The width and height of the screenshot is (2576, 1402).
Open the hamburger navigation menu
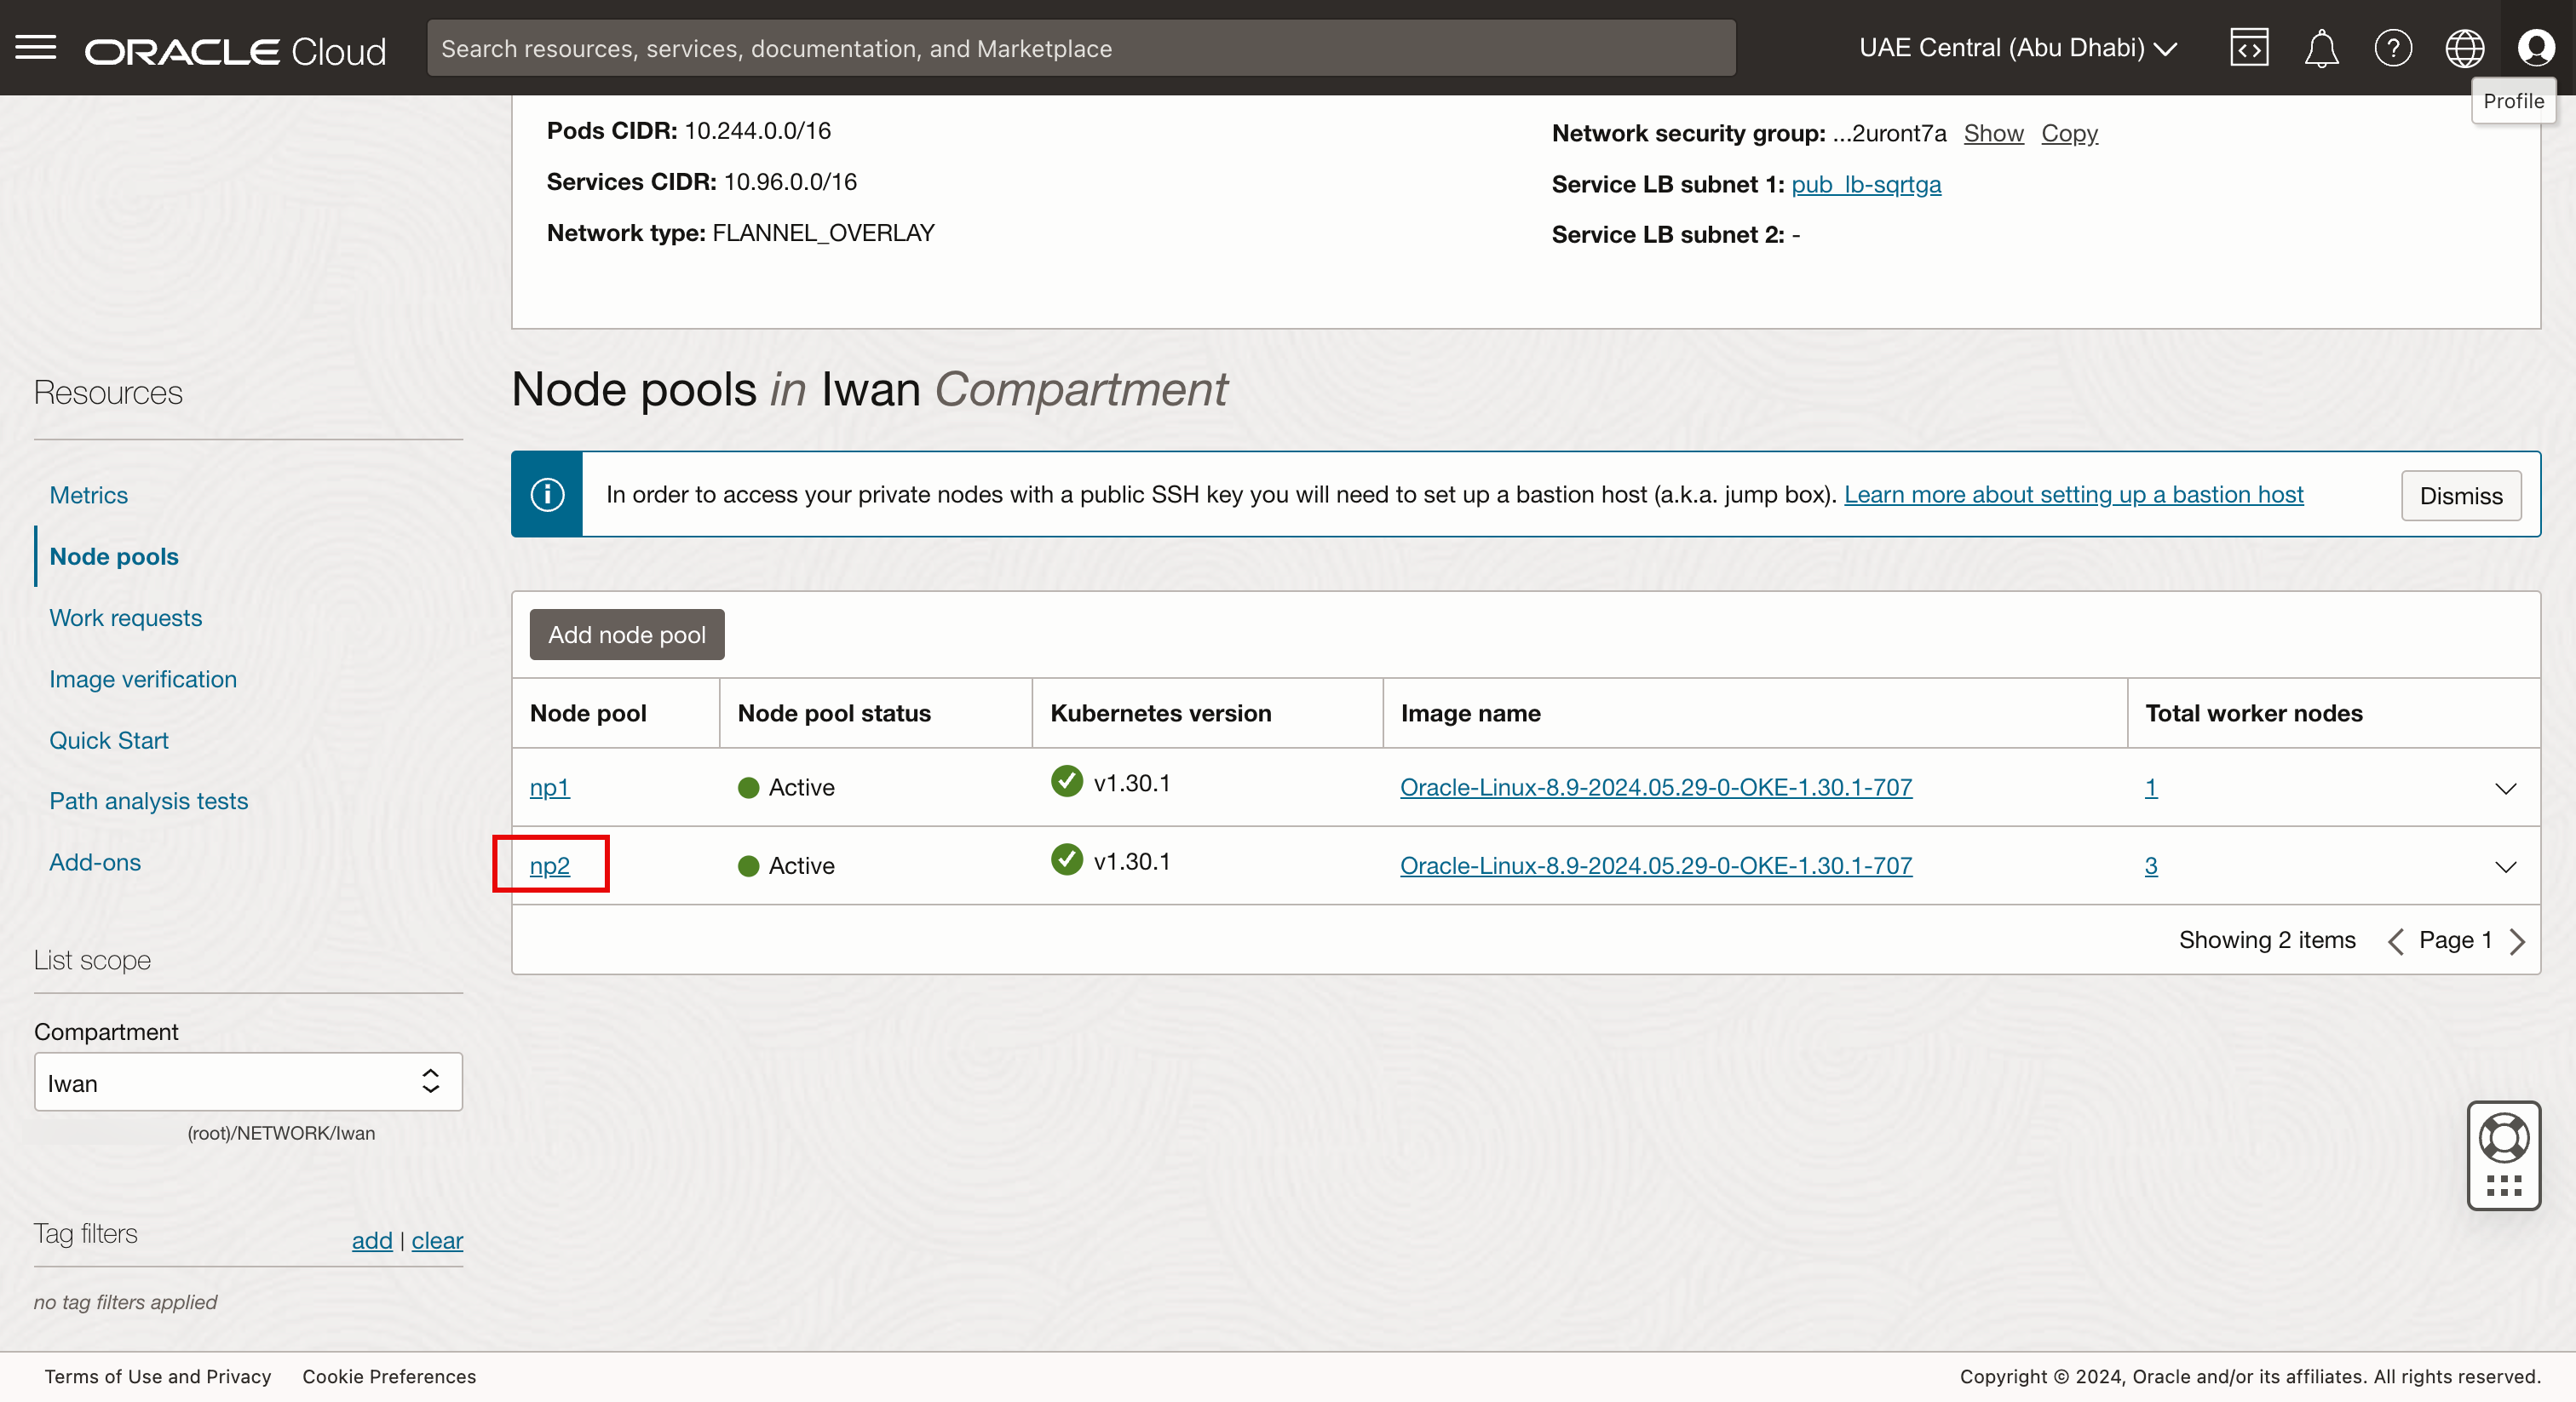(36, 47)
